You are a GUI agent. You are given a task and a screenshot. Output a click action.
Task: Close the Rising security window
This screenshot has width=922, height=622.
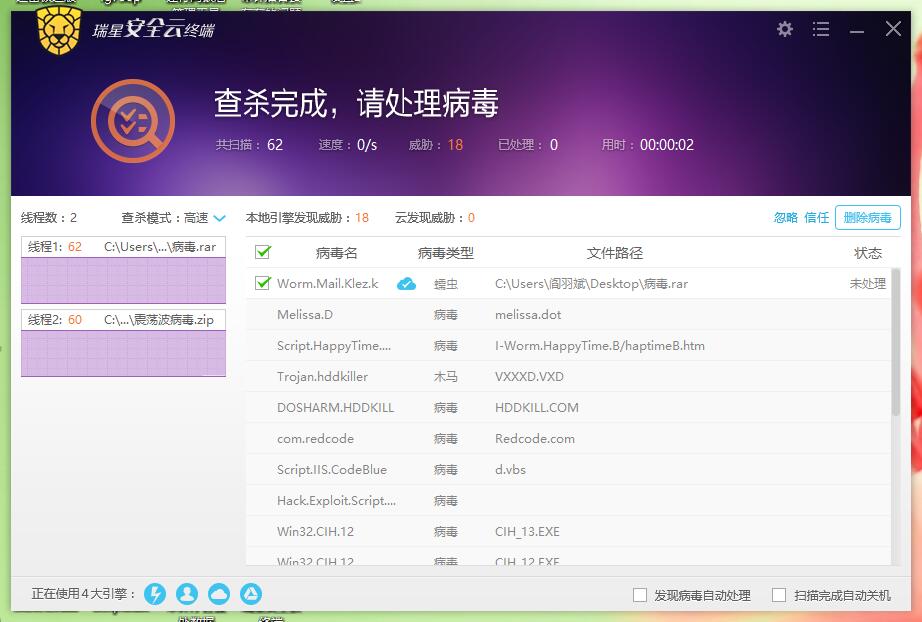pyautogui.click(x=893, y=28)
